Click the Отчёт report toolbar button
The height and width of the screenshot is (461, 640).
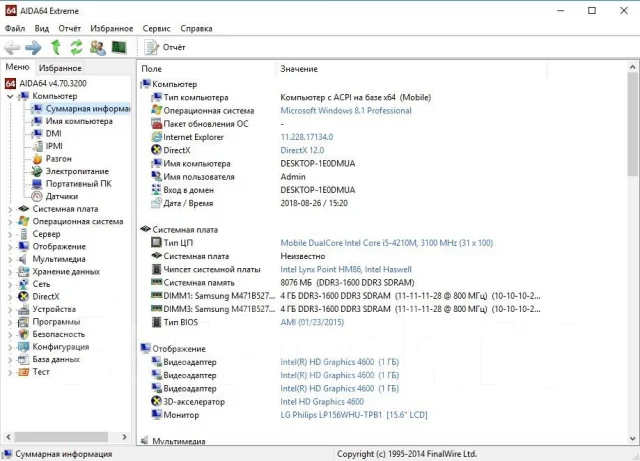click(x=165, y=47)
